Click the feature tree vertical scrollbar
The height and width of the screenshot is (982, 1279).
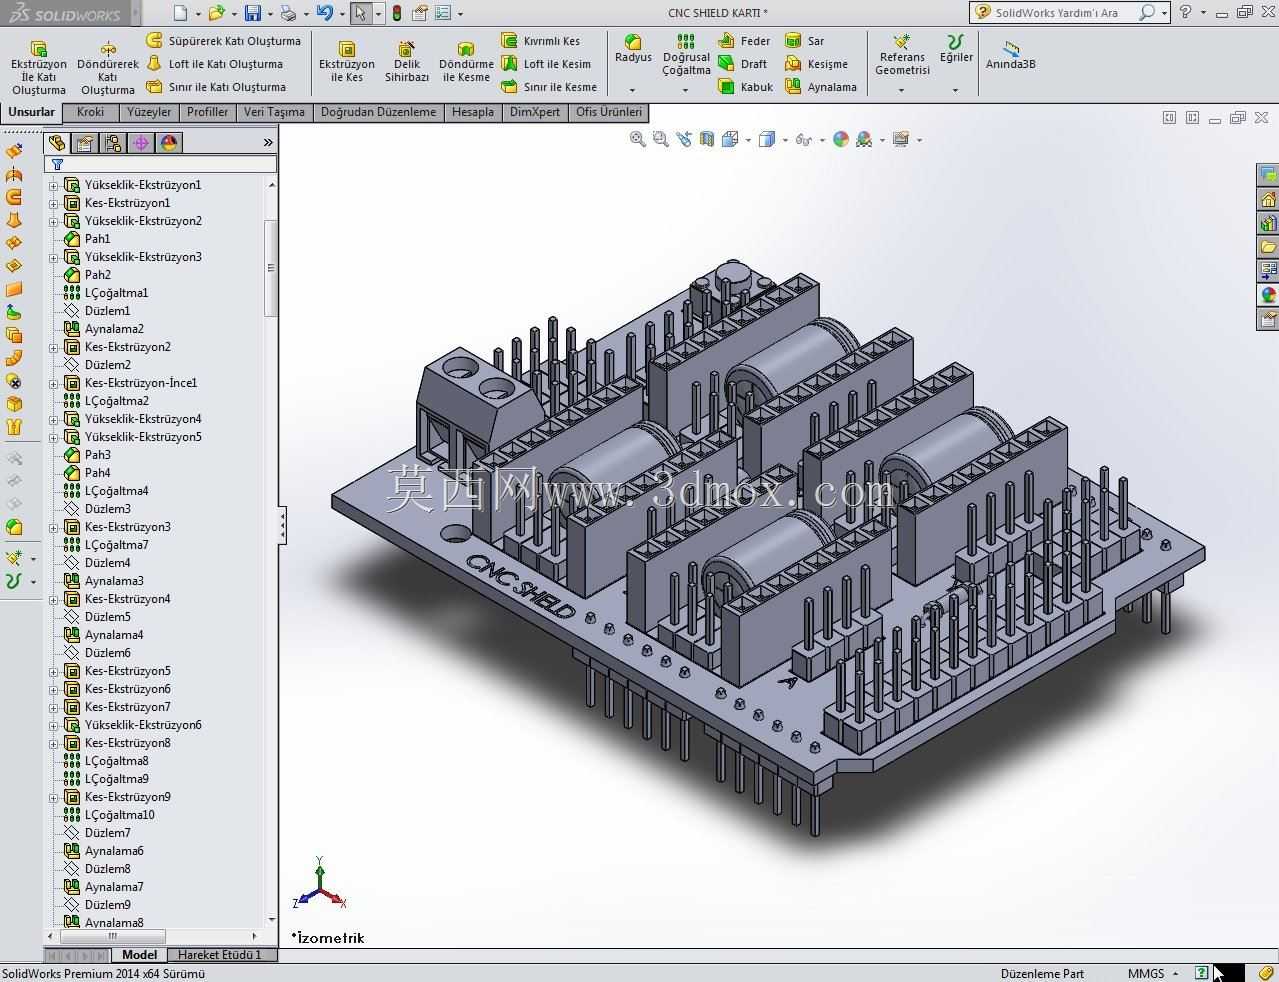point(270,269)
